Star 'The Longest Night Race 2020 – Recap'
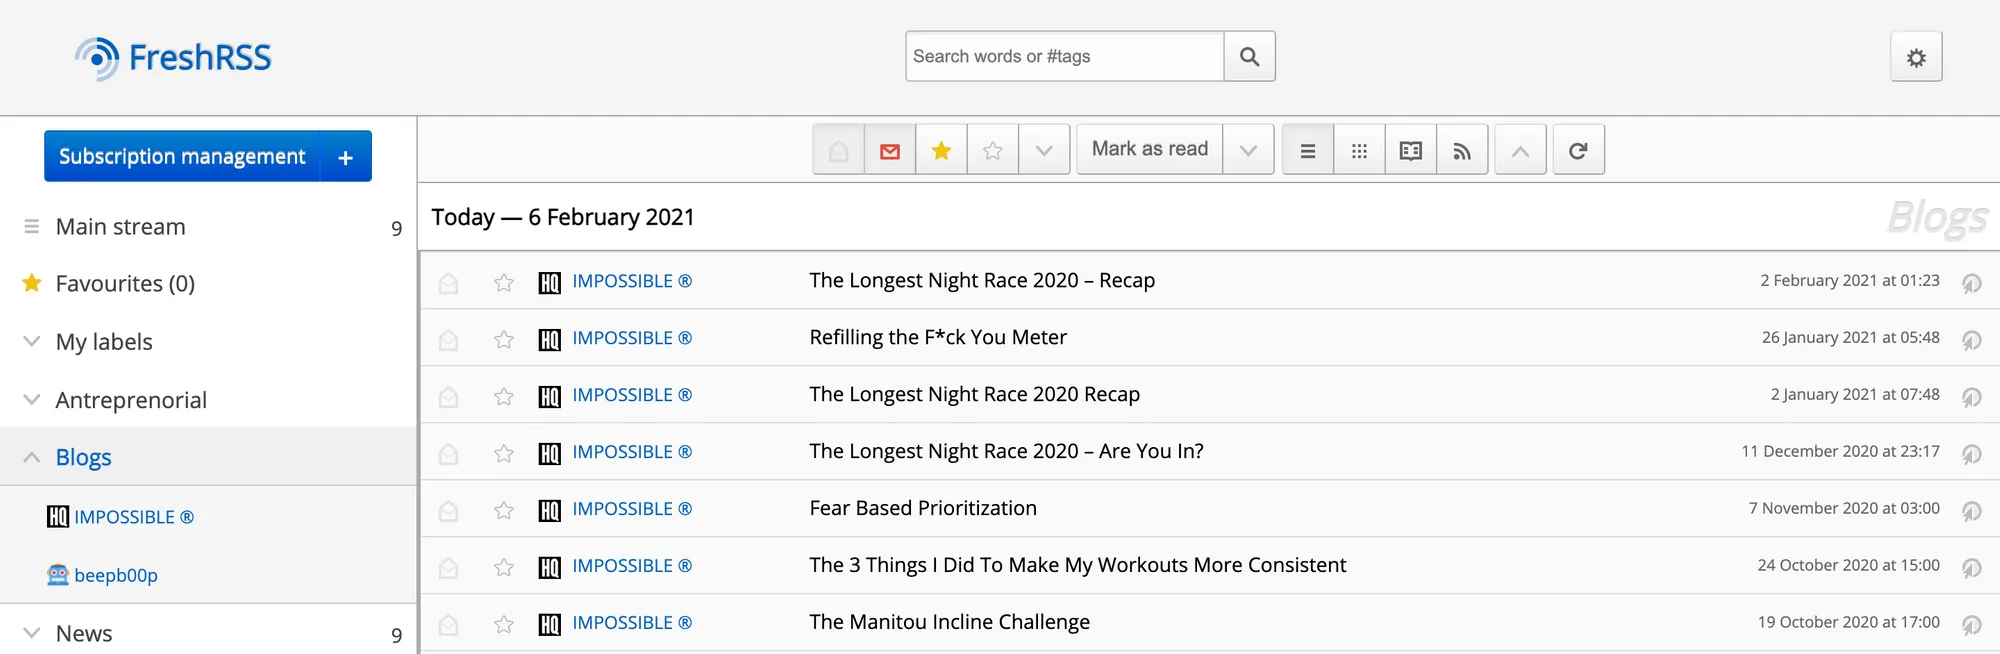2000x654 pixels. [x=504, y=283]
